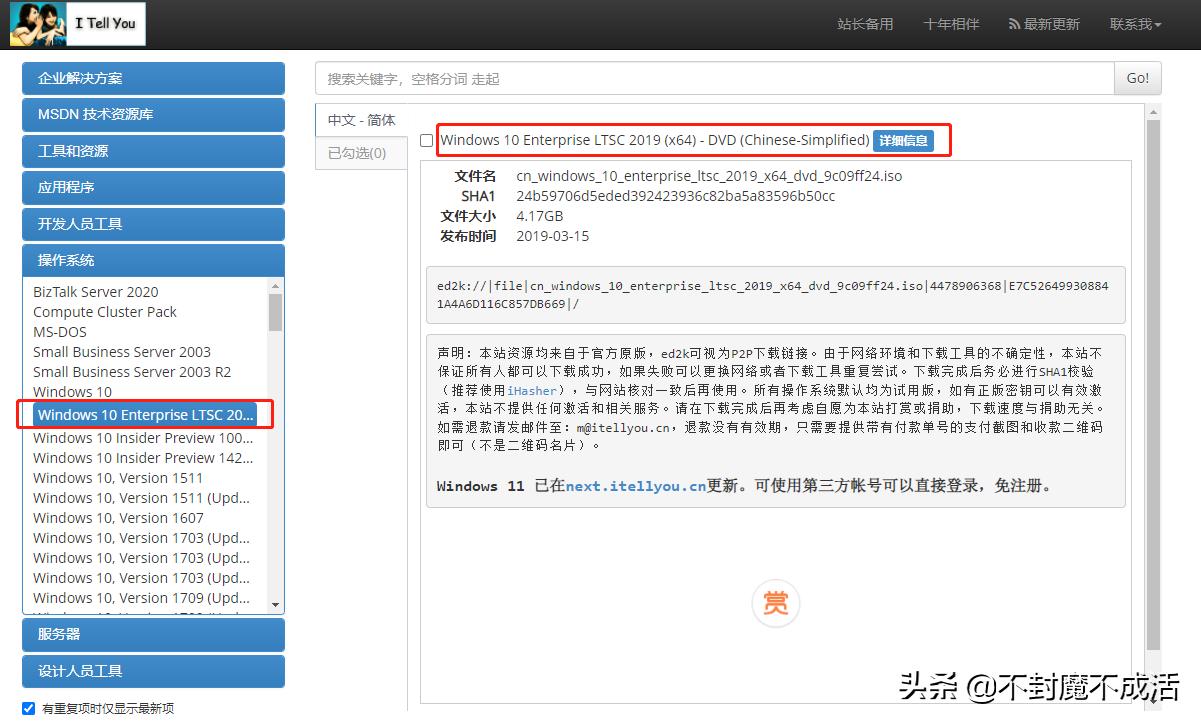Expand the MSDN 技术资源库 category panel
This screenshot has width=1201, height=723.
click(x=153, y=115)
